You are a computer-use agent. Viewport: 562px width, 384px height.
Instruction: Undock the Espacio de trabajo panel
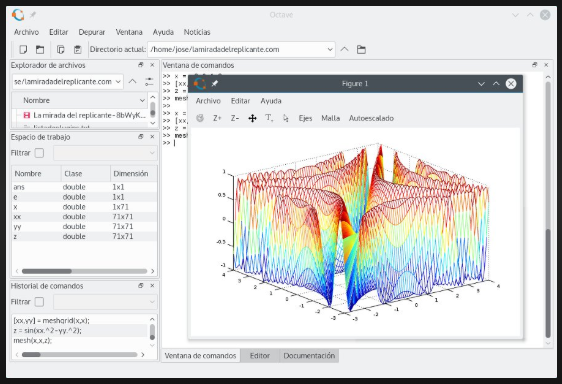141,137
